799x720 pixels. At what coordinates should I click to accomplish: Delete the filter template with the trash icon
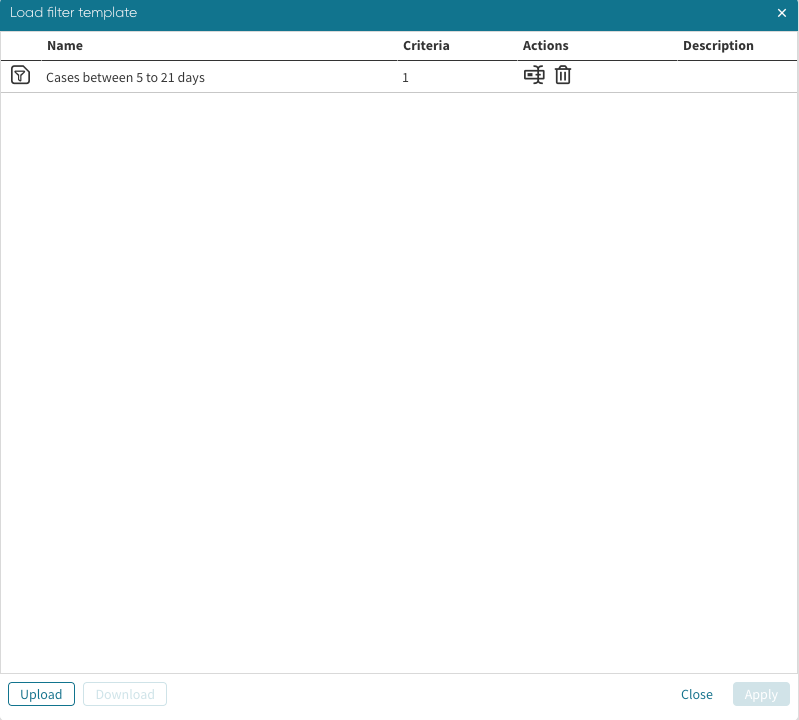tap(563, 76)
